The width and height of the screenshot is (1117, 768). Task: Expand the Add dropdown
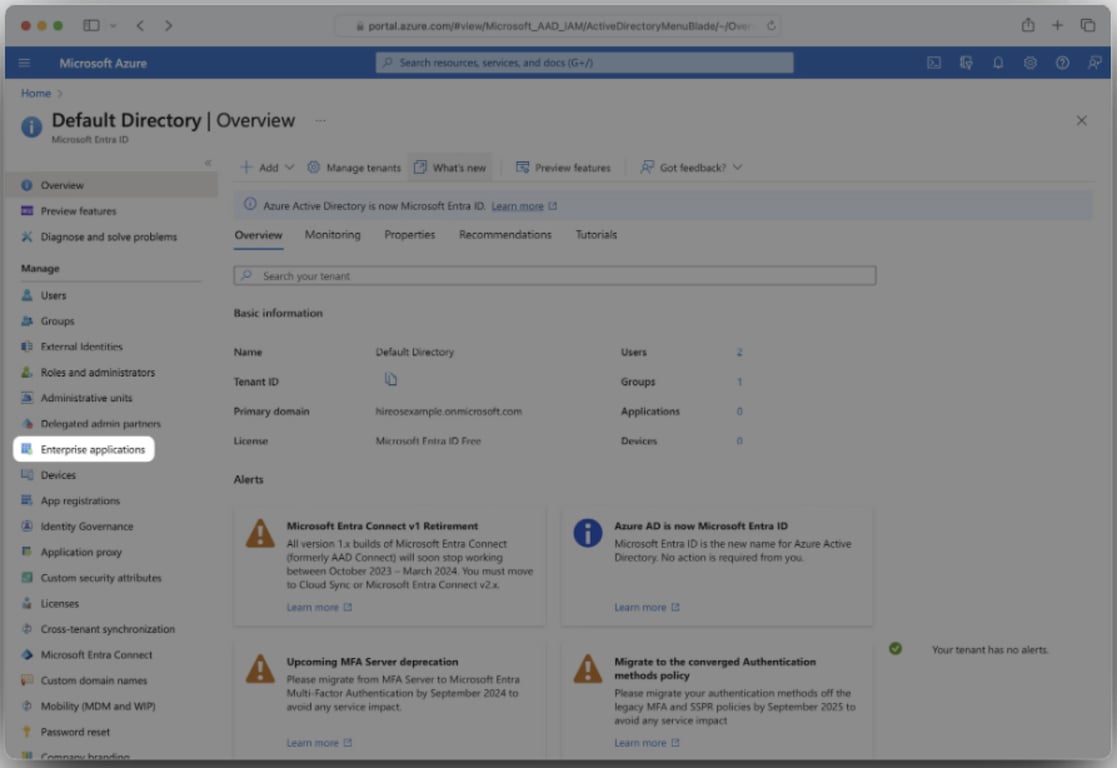pyautogui.click(x=267, y=167)
